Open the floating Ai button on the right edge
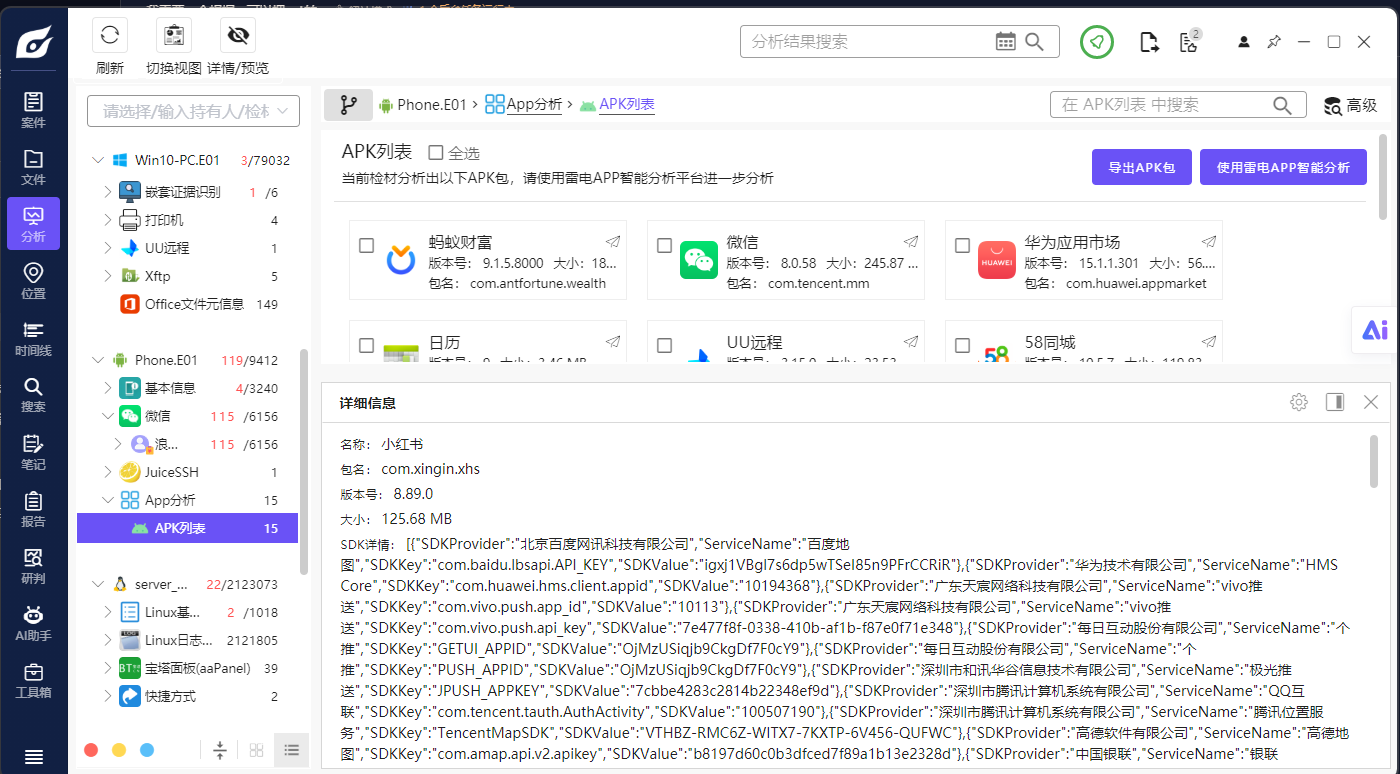This screenshot has height=774, width=1400. tap(1375, 330)
